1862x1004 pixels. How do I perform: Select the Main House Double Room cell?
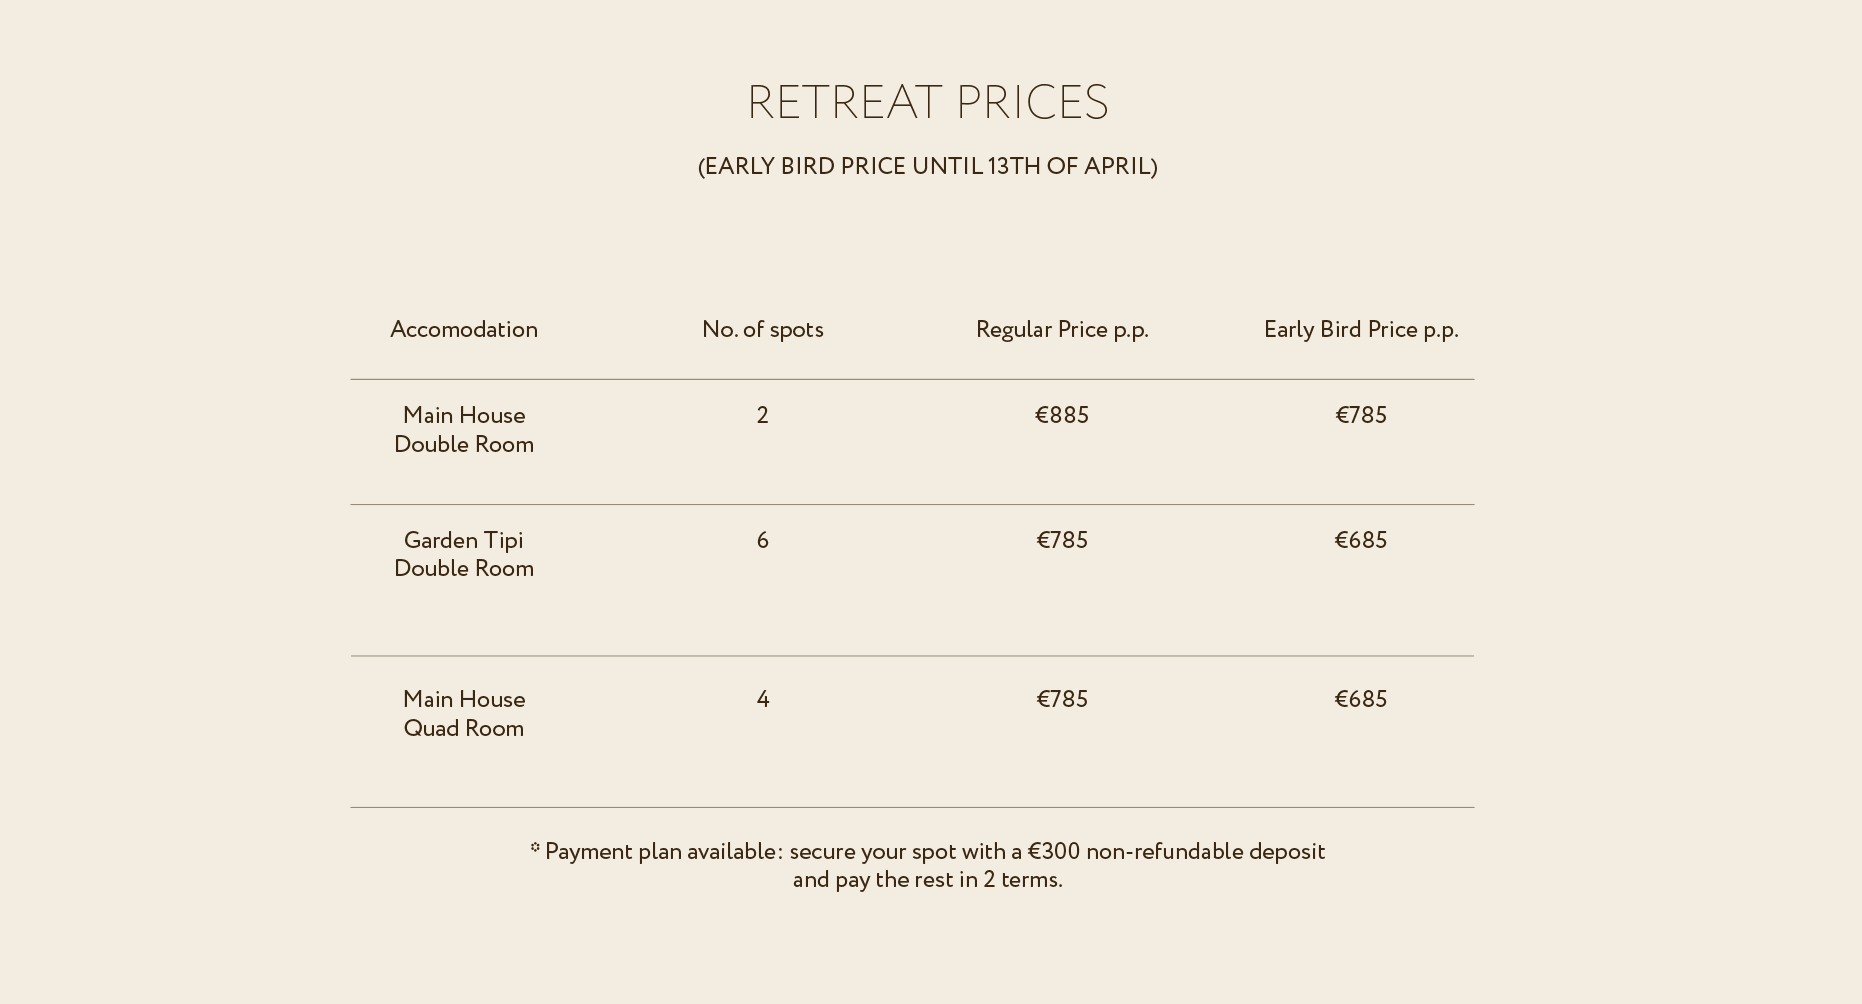pos(464,430)
